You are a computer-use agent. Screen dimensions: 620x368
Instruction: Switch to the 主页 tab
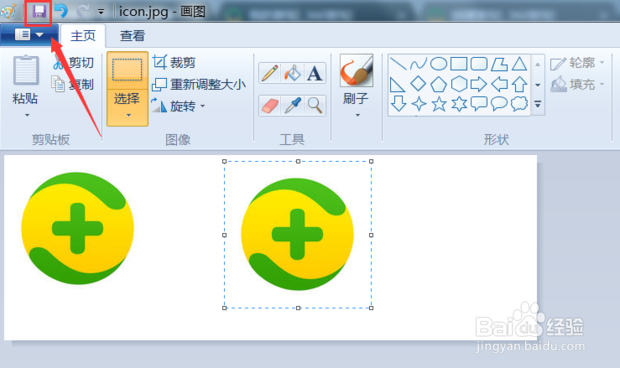83,36
